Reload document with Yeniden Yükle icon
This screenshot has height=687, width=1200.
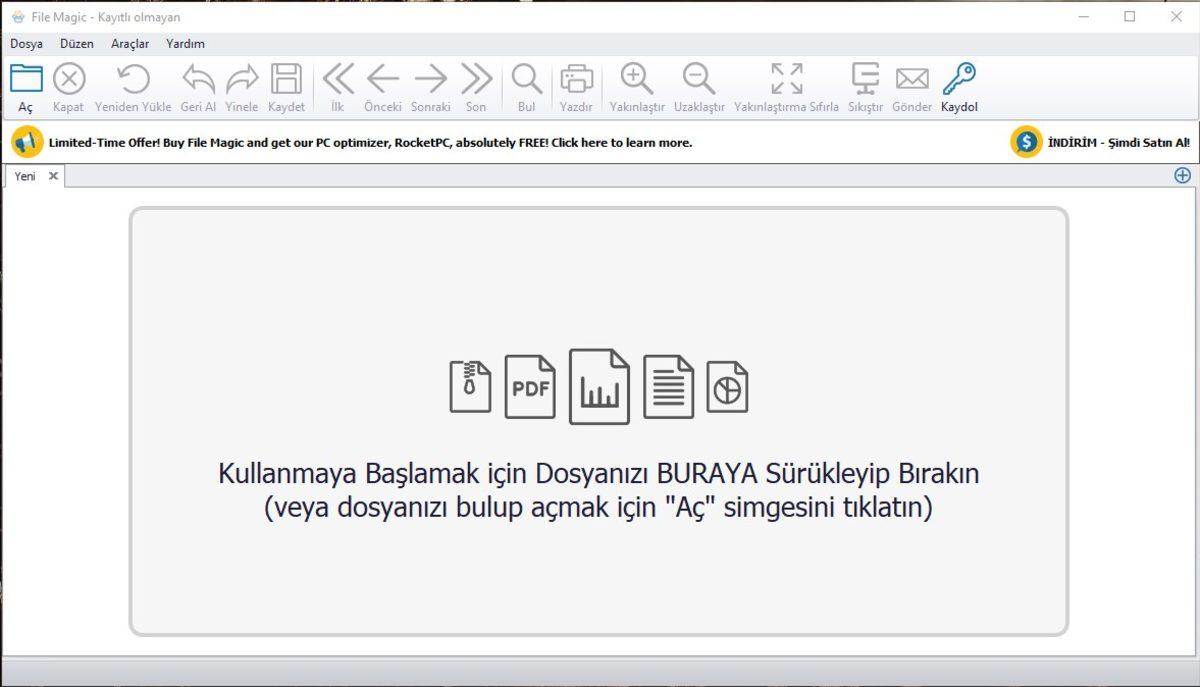point(131,78)
